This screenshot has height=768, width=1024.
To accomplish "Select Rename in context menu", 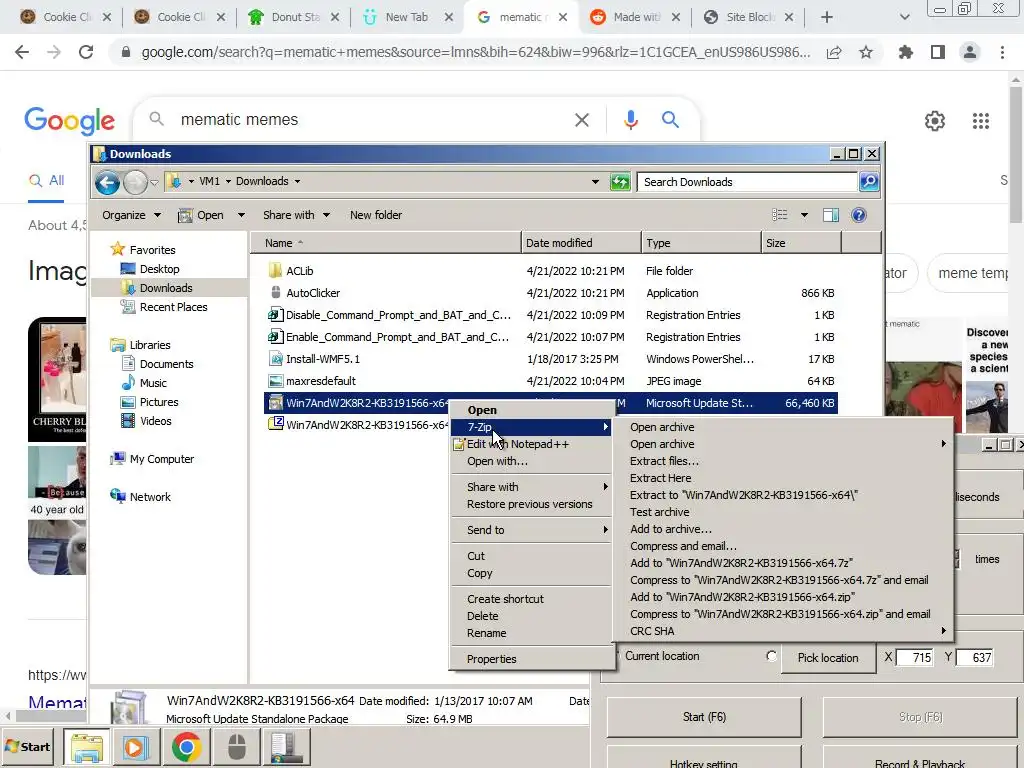I will coord(487,633).
